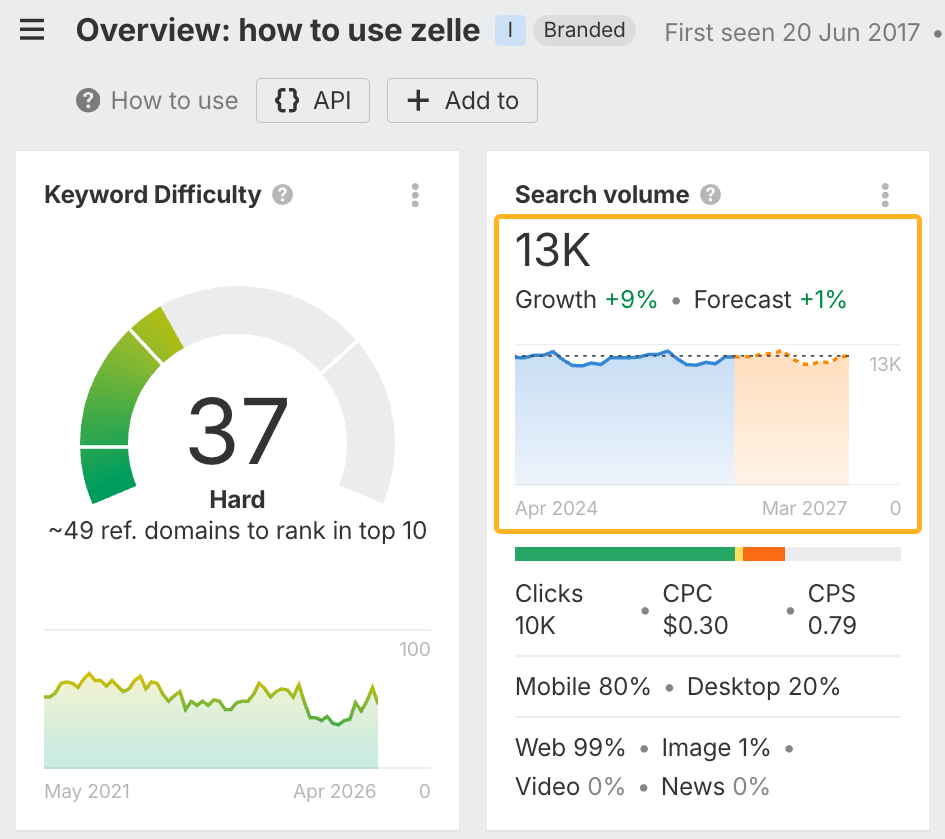945x839 pixels.
Task: Click the Keyword Difficulty score 37
Action: (237, 432)
